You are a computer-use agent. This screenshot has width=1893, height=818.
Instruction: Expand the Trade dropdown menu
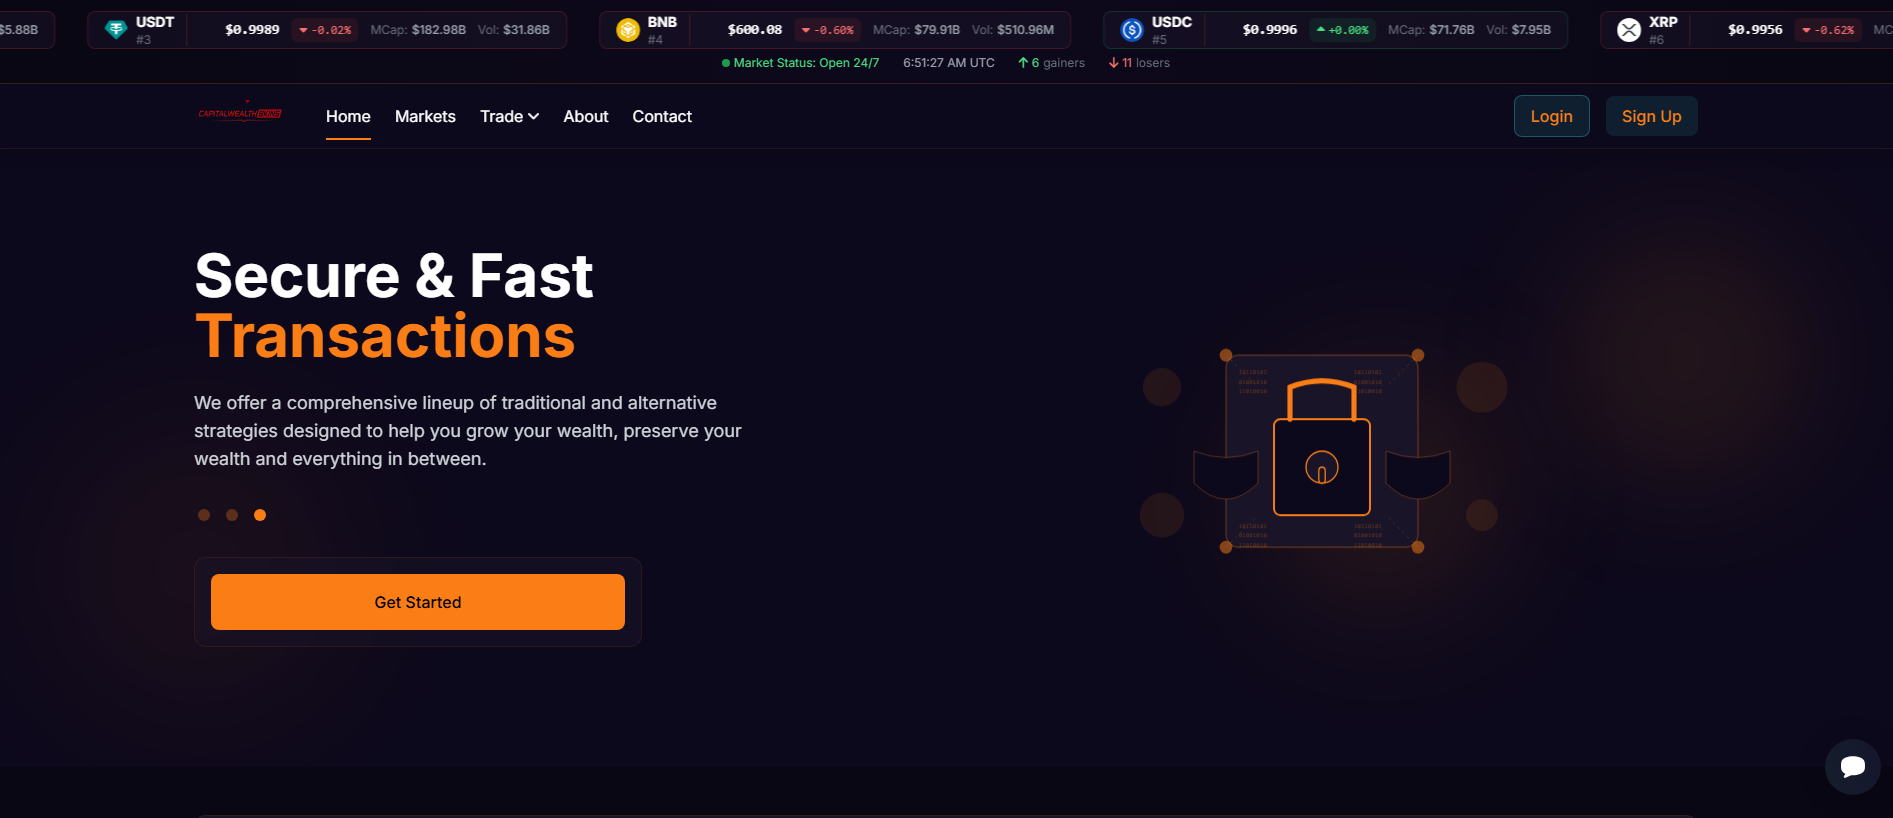pos(509,117)
